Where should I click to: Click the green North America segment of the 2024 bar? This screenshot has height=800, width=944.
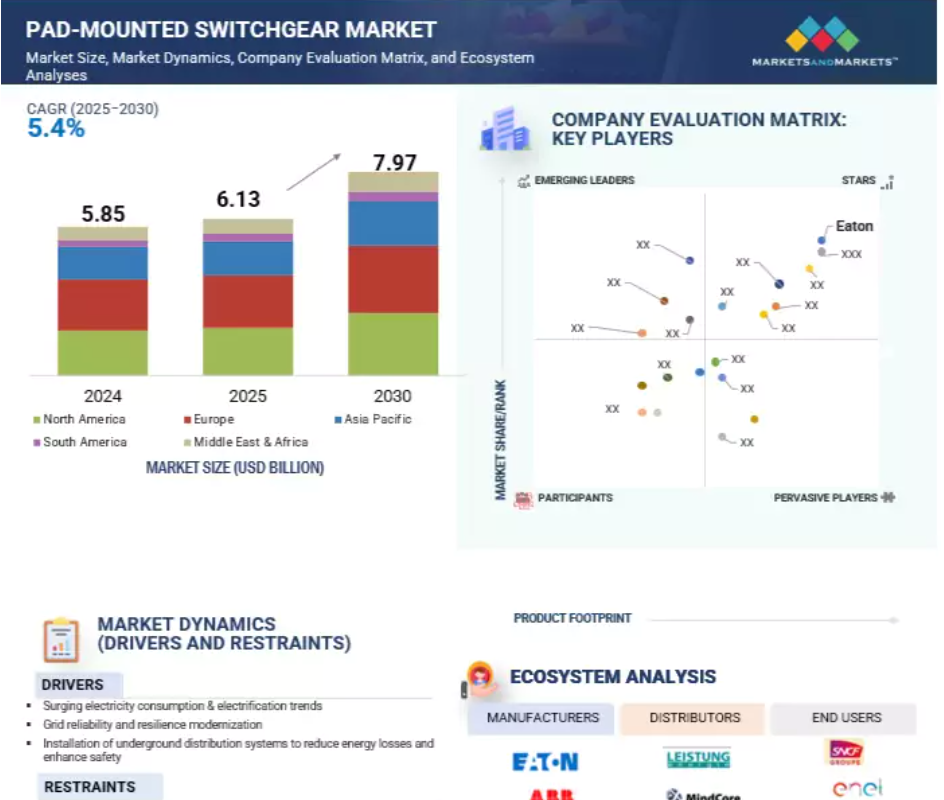click(x=103, y=353)
